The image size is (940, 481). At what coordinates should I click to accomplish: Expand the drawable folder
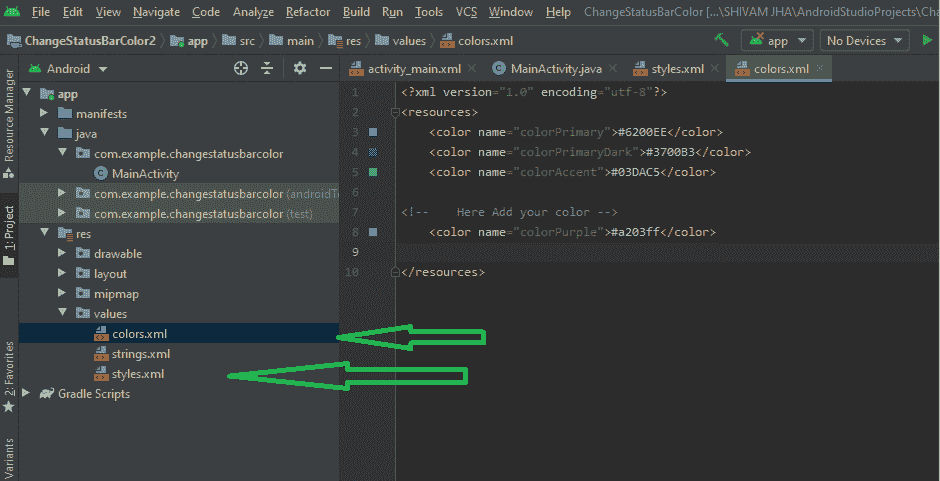[x=64, y=254]
